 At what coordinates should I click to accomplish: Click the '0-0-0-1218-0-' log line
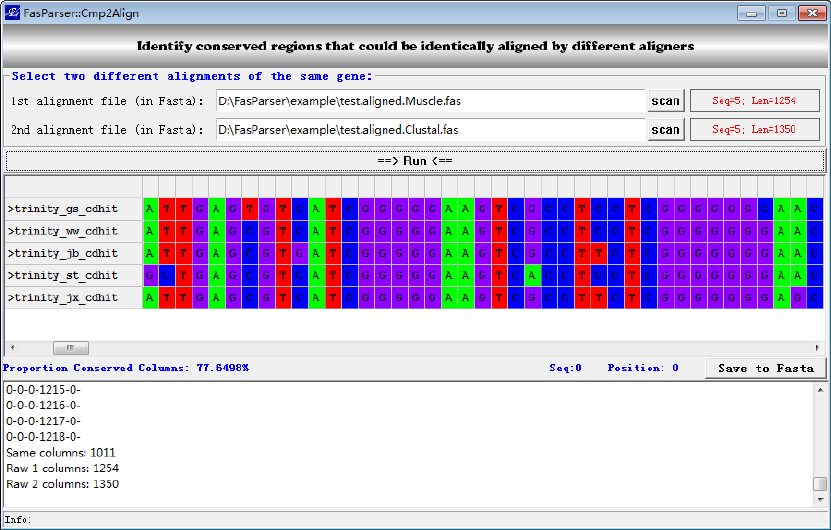(x=43, y=437)
